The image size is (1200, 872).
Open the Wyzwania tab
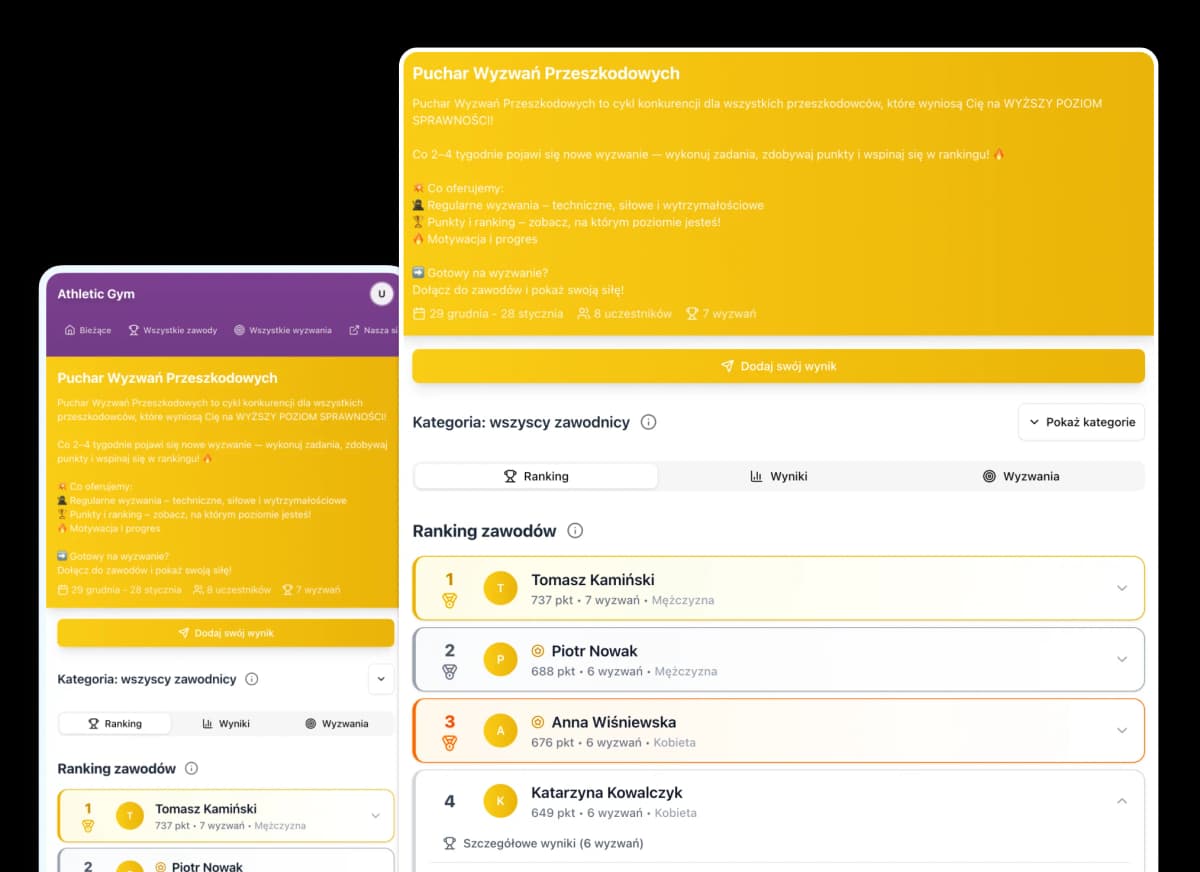tap(1021, 476)
